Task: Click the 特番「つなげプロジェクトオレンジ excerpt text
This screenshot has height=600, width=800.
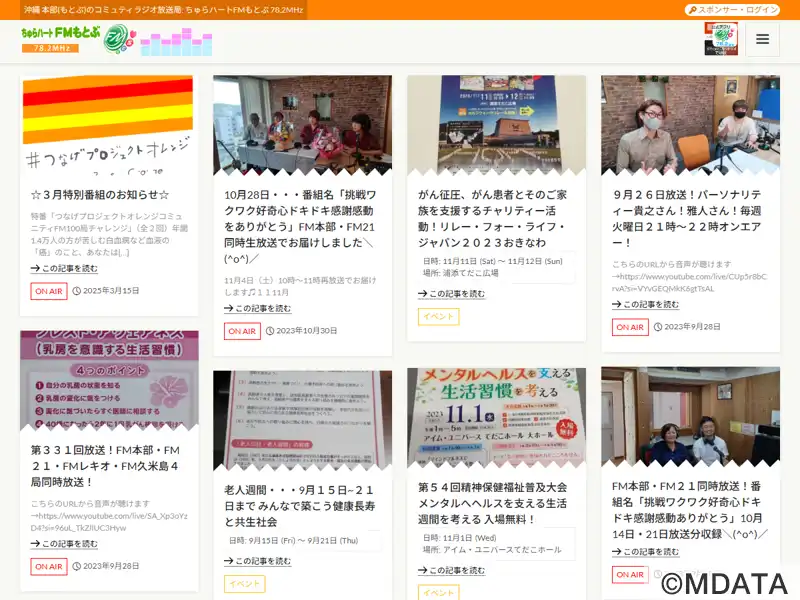Action: click(x=109, y=234)
